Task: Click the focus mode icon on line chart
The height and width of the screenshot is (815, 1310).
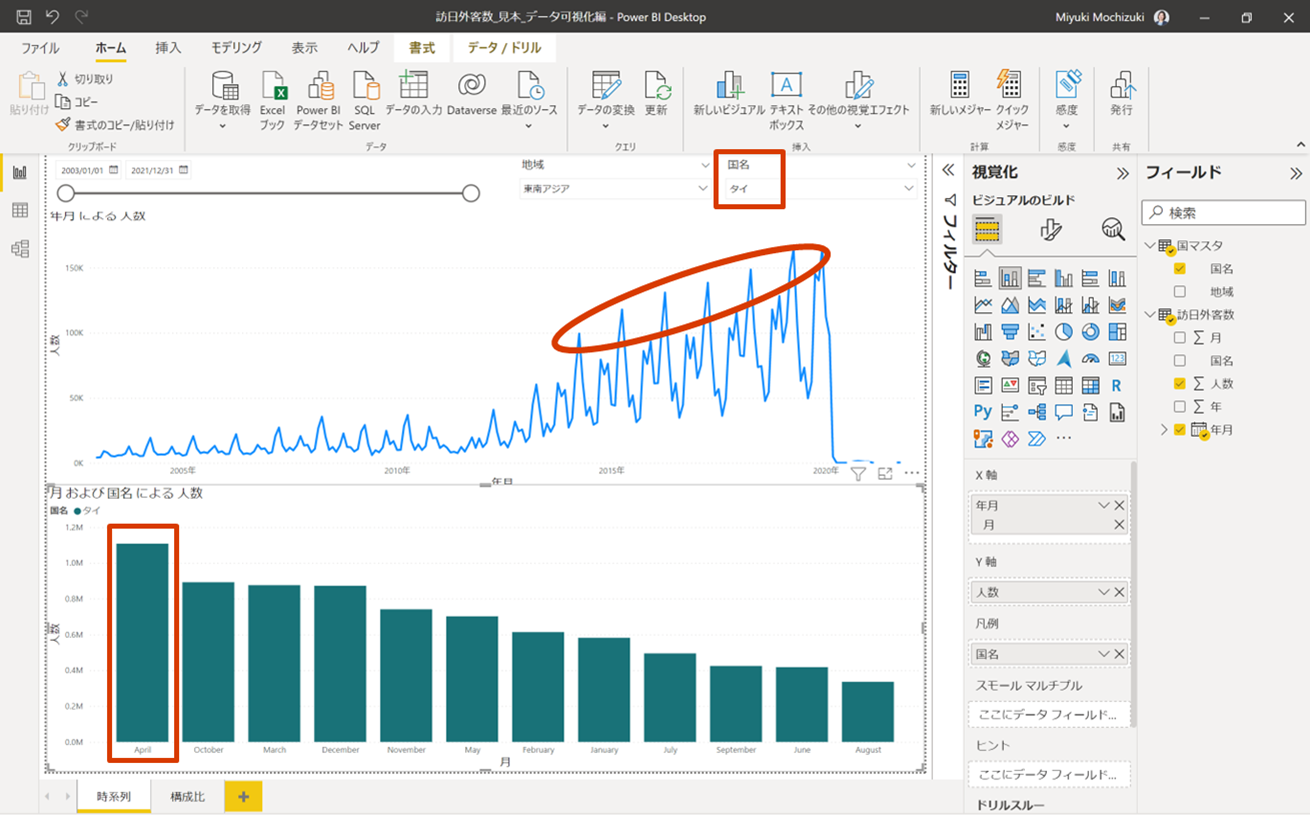Action: coord(885,473)
